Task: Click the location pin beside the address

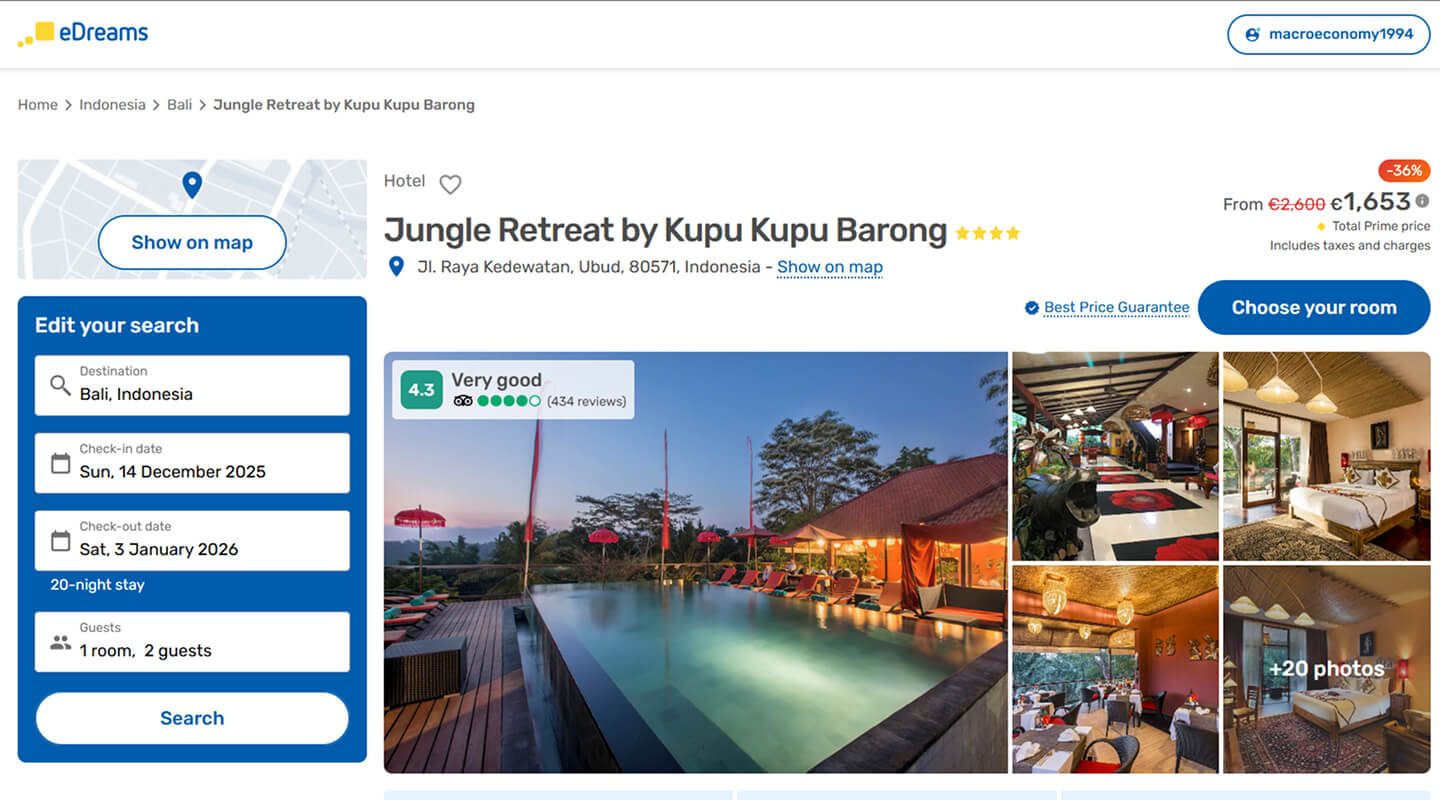Action: coord(396,267)
